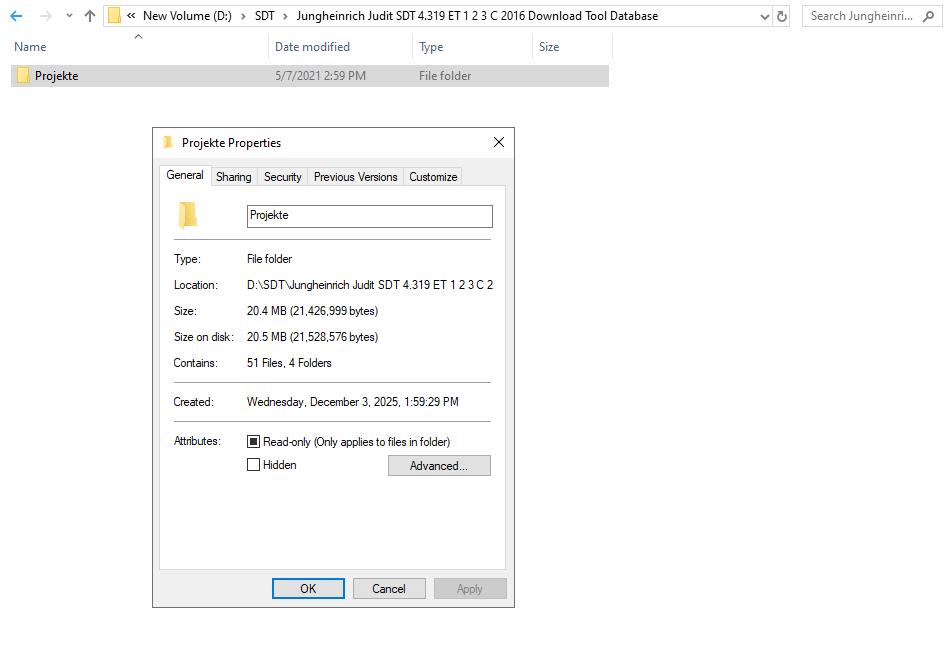Click the 20.4 MB size value

tap(312, 311)
